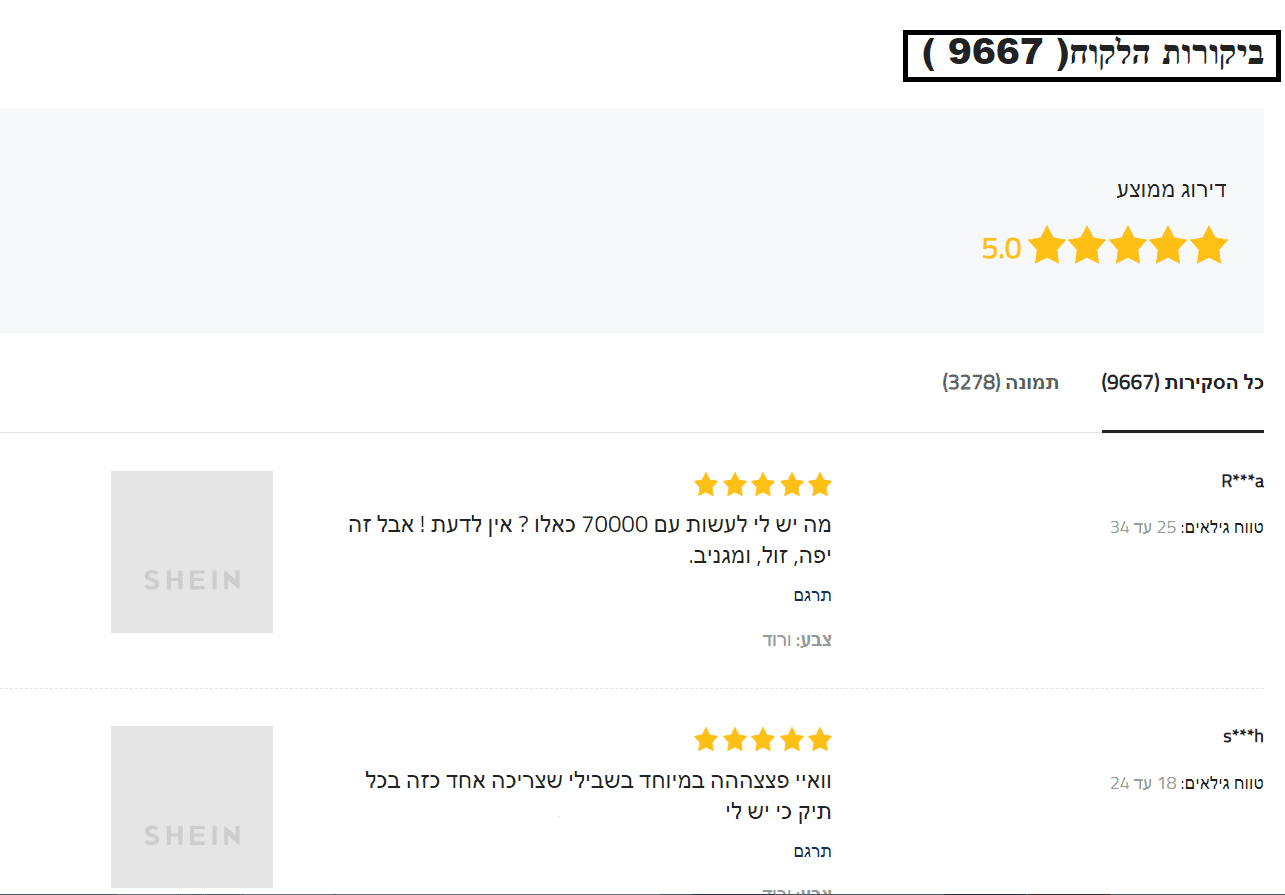Image resolution: width=1285 pixels, height=895 pixels.
Task: Click the reviewer name R***a
Action: point(1242,481)
